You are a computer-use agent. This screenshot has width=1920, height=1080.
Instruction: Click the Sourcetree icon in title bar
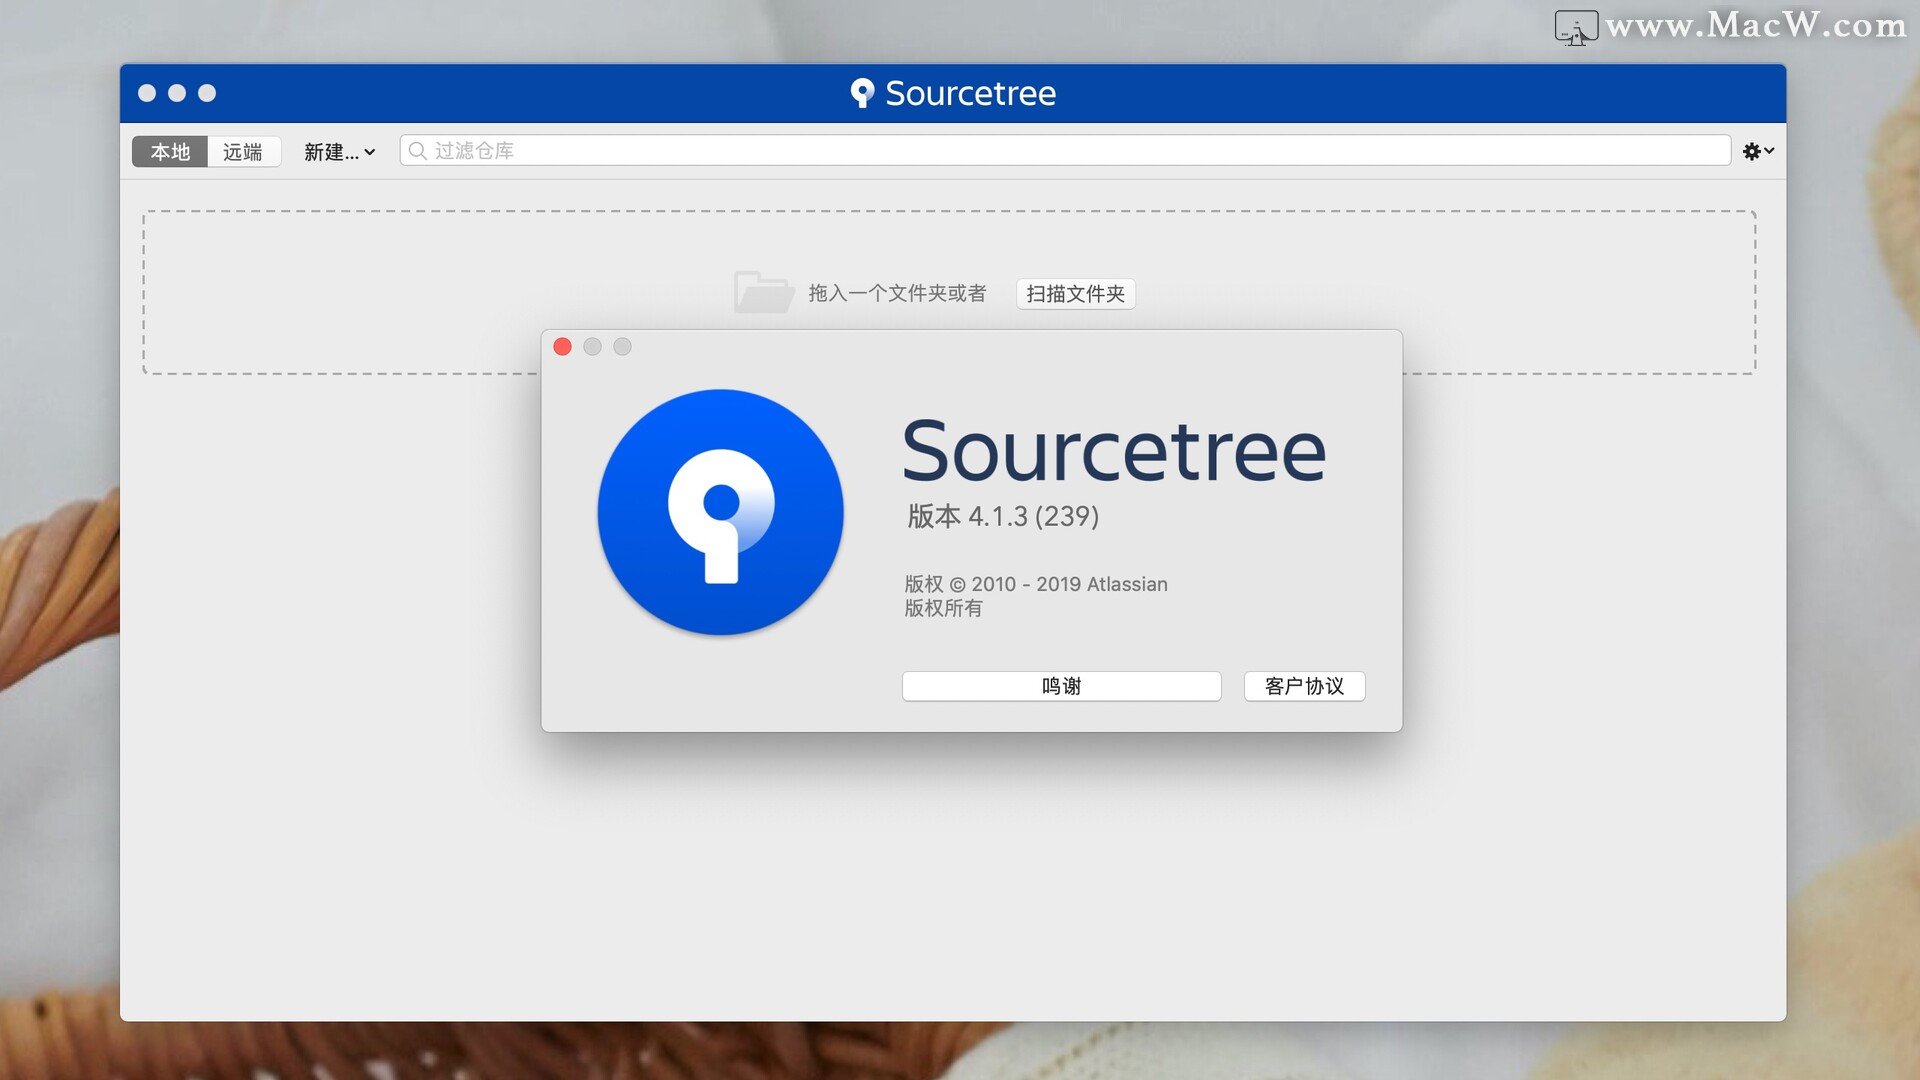[862, 93]
